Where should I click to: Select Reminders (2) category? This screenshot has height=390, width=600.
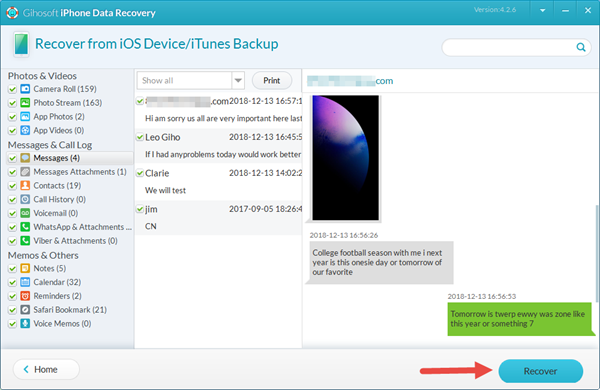[x=57, y=296]
